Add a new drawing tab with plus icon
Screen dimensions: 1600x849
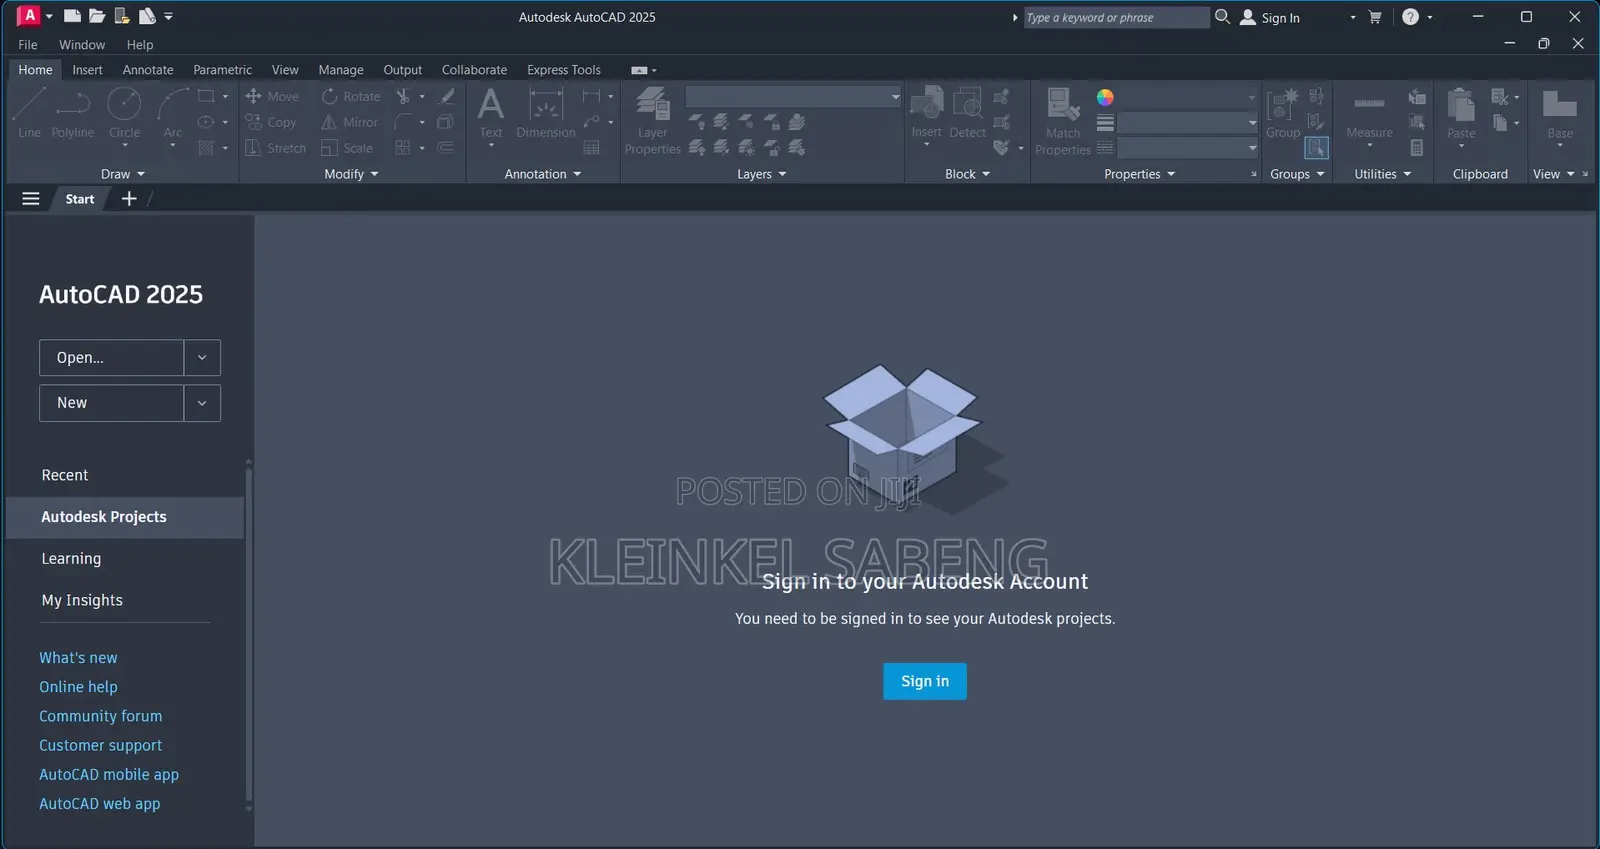(129, 199)
